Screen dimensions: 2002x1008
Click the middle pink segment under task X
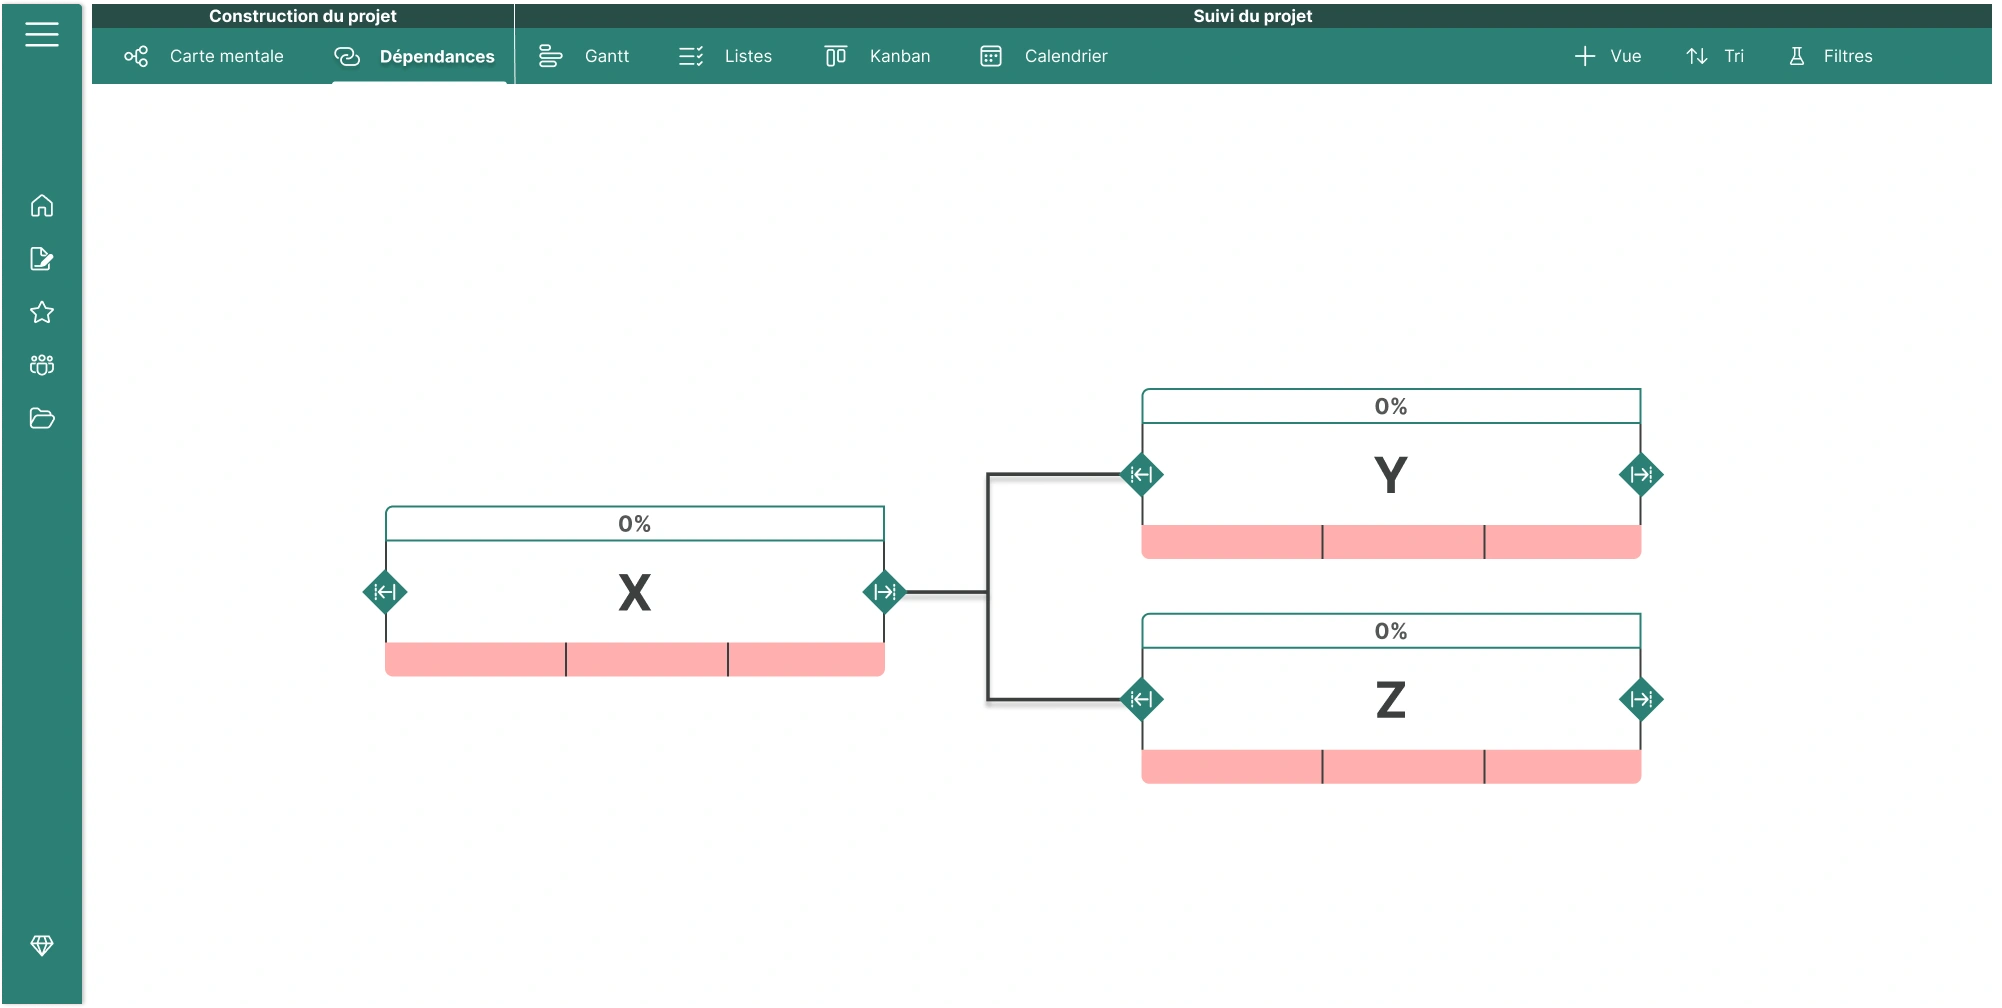click(x=647, y=659)
